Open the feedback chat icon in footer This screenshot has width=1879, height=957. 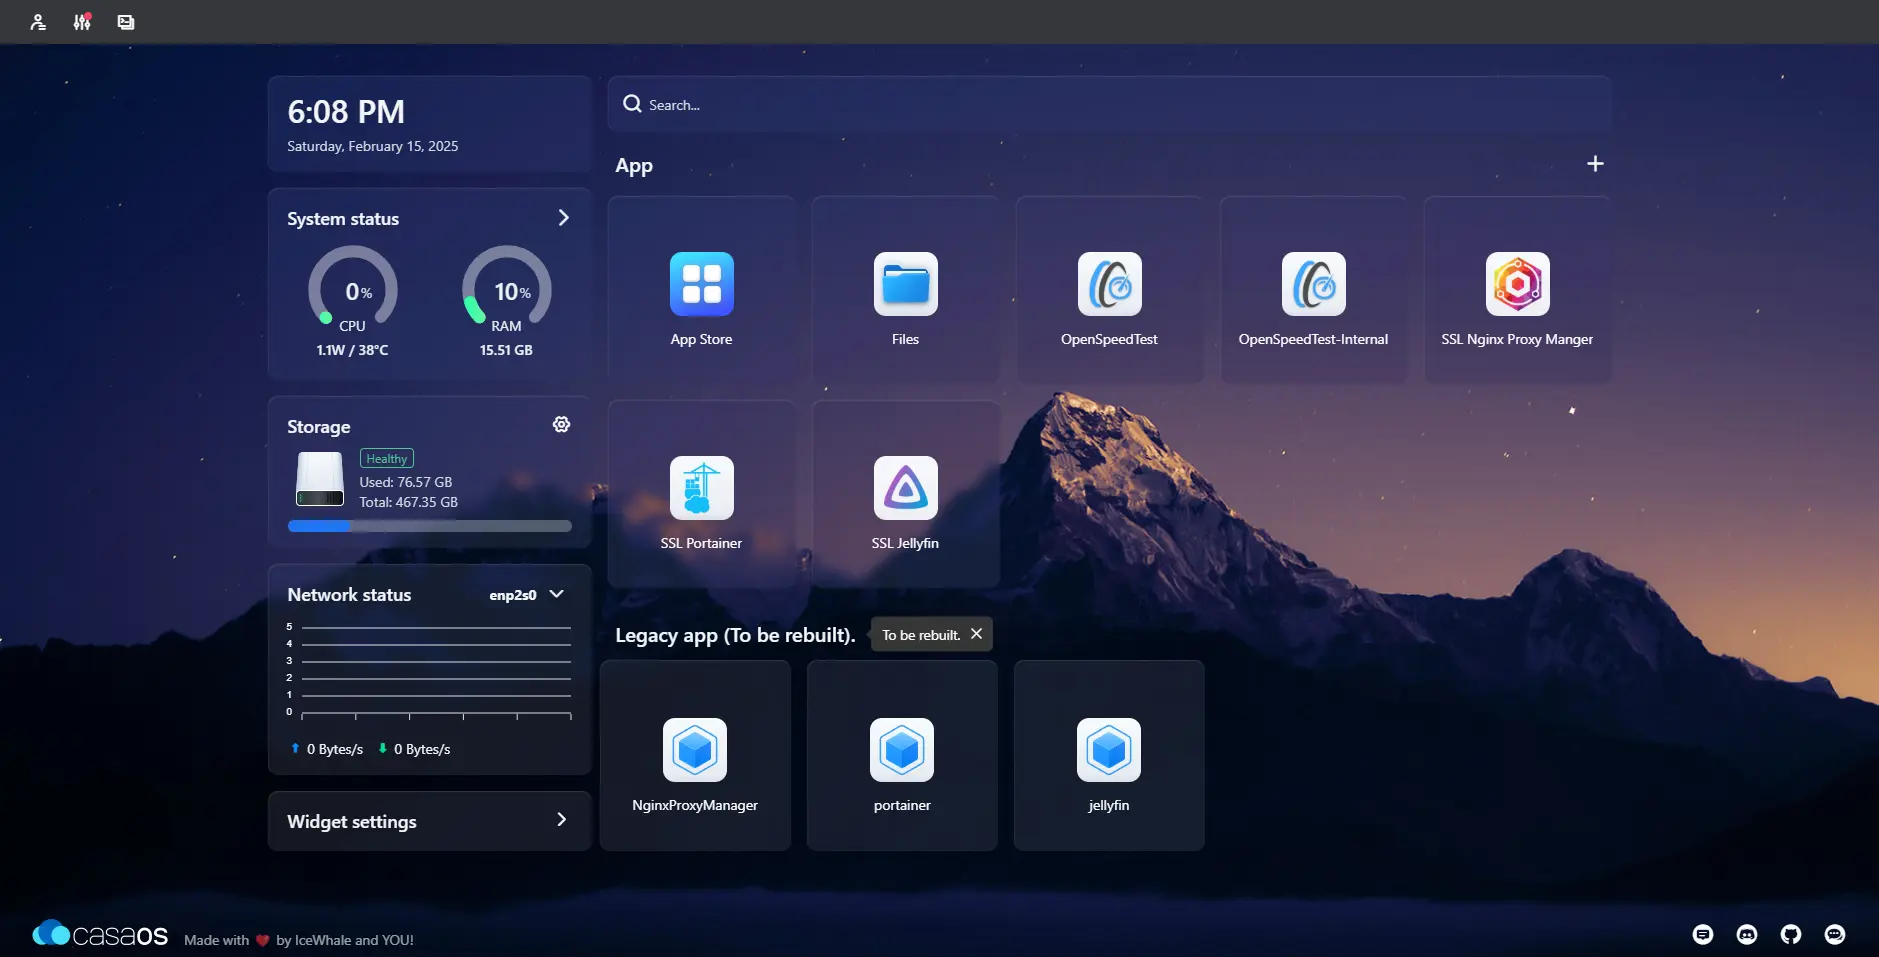1703,934
